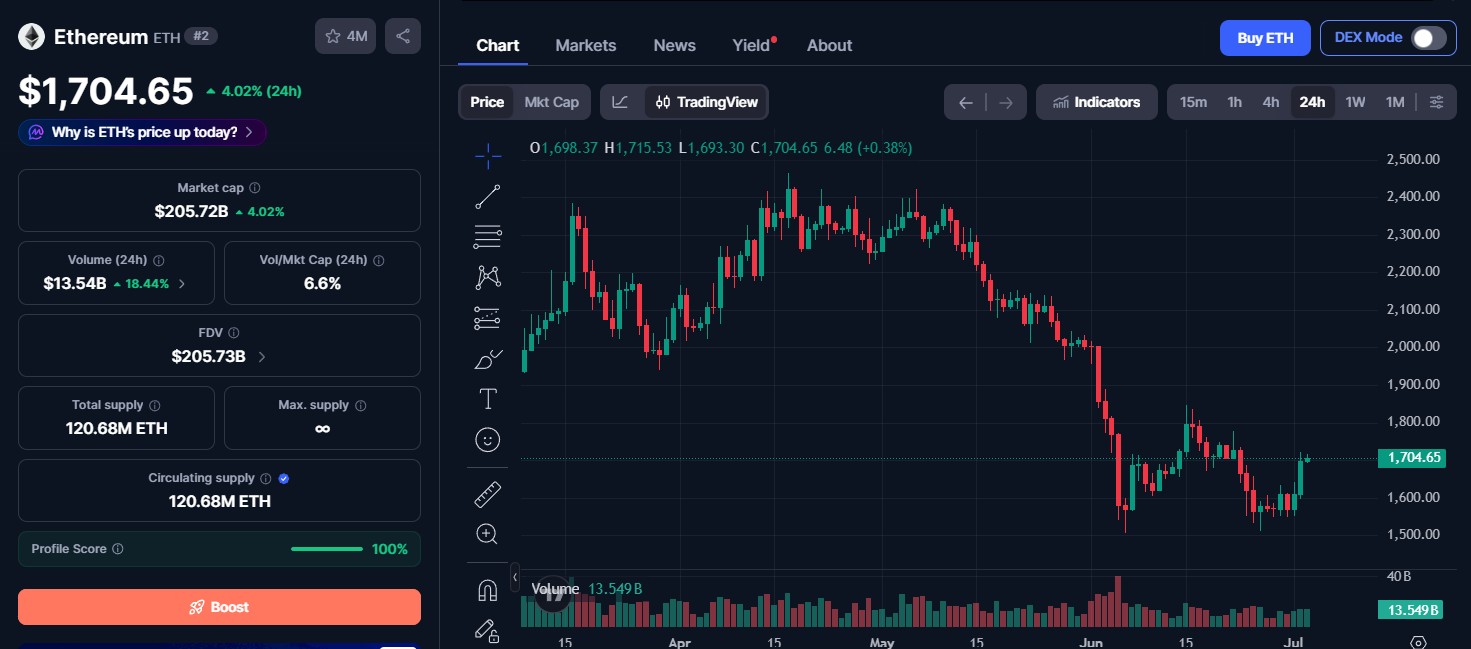Click the Profile Score progress bar
The width and height of the screenshot is (1471, 649).
327,549
